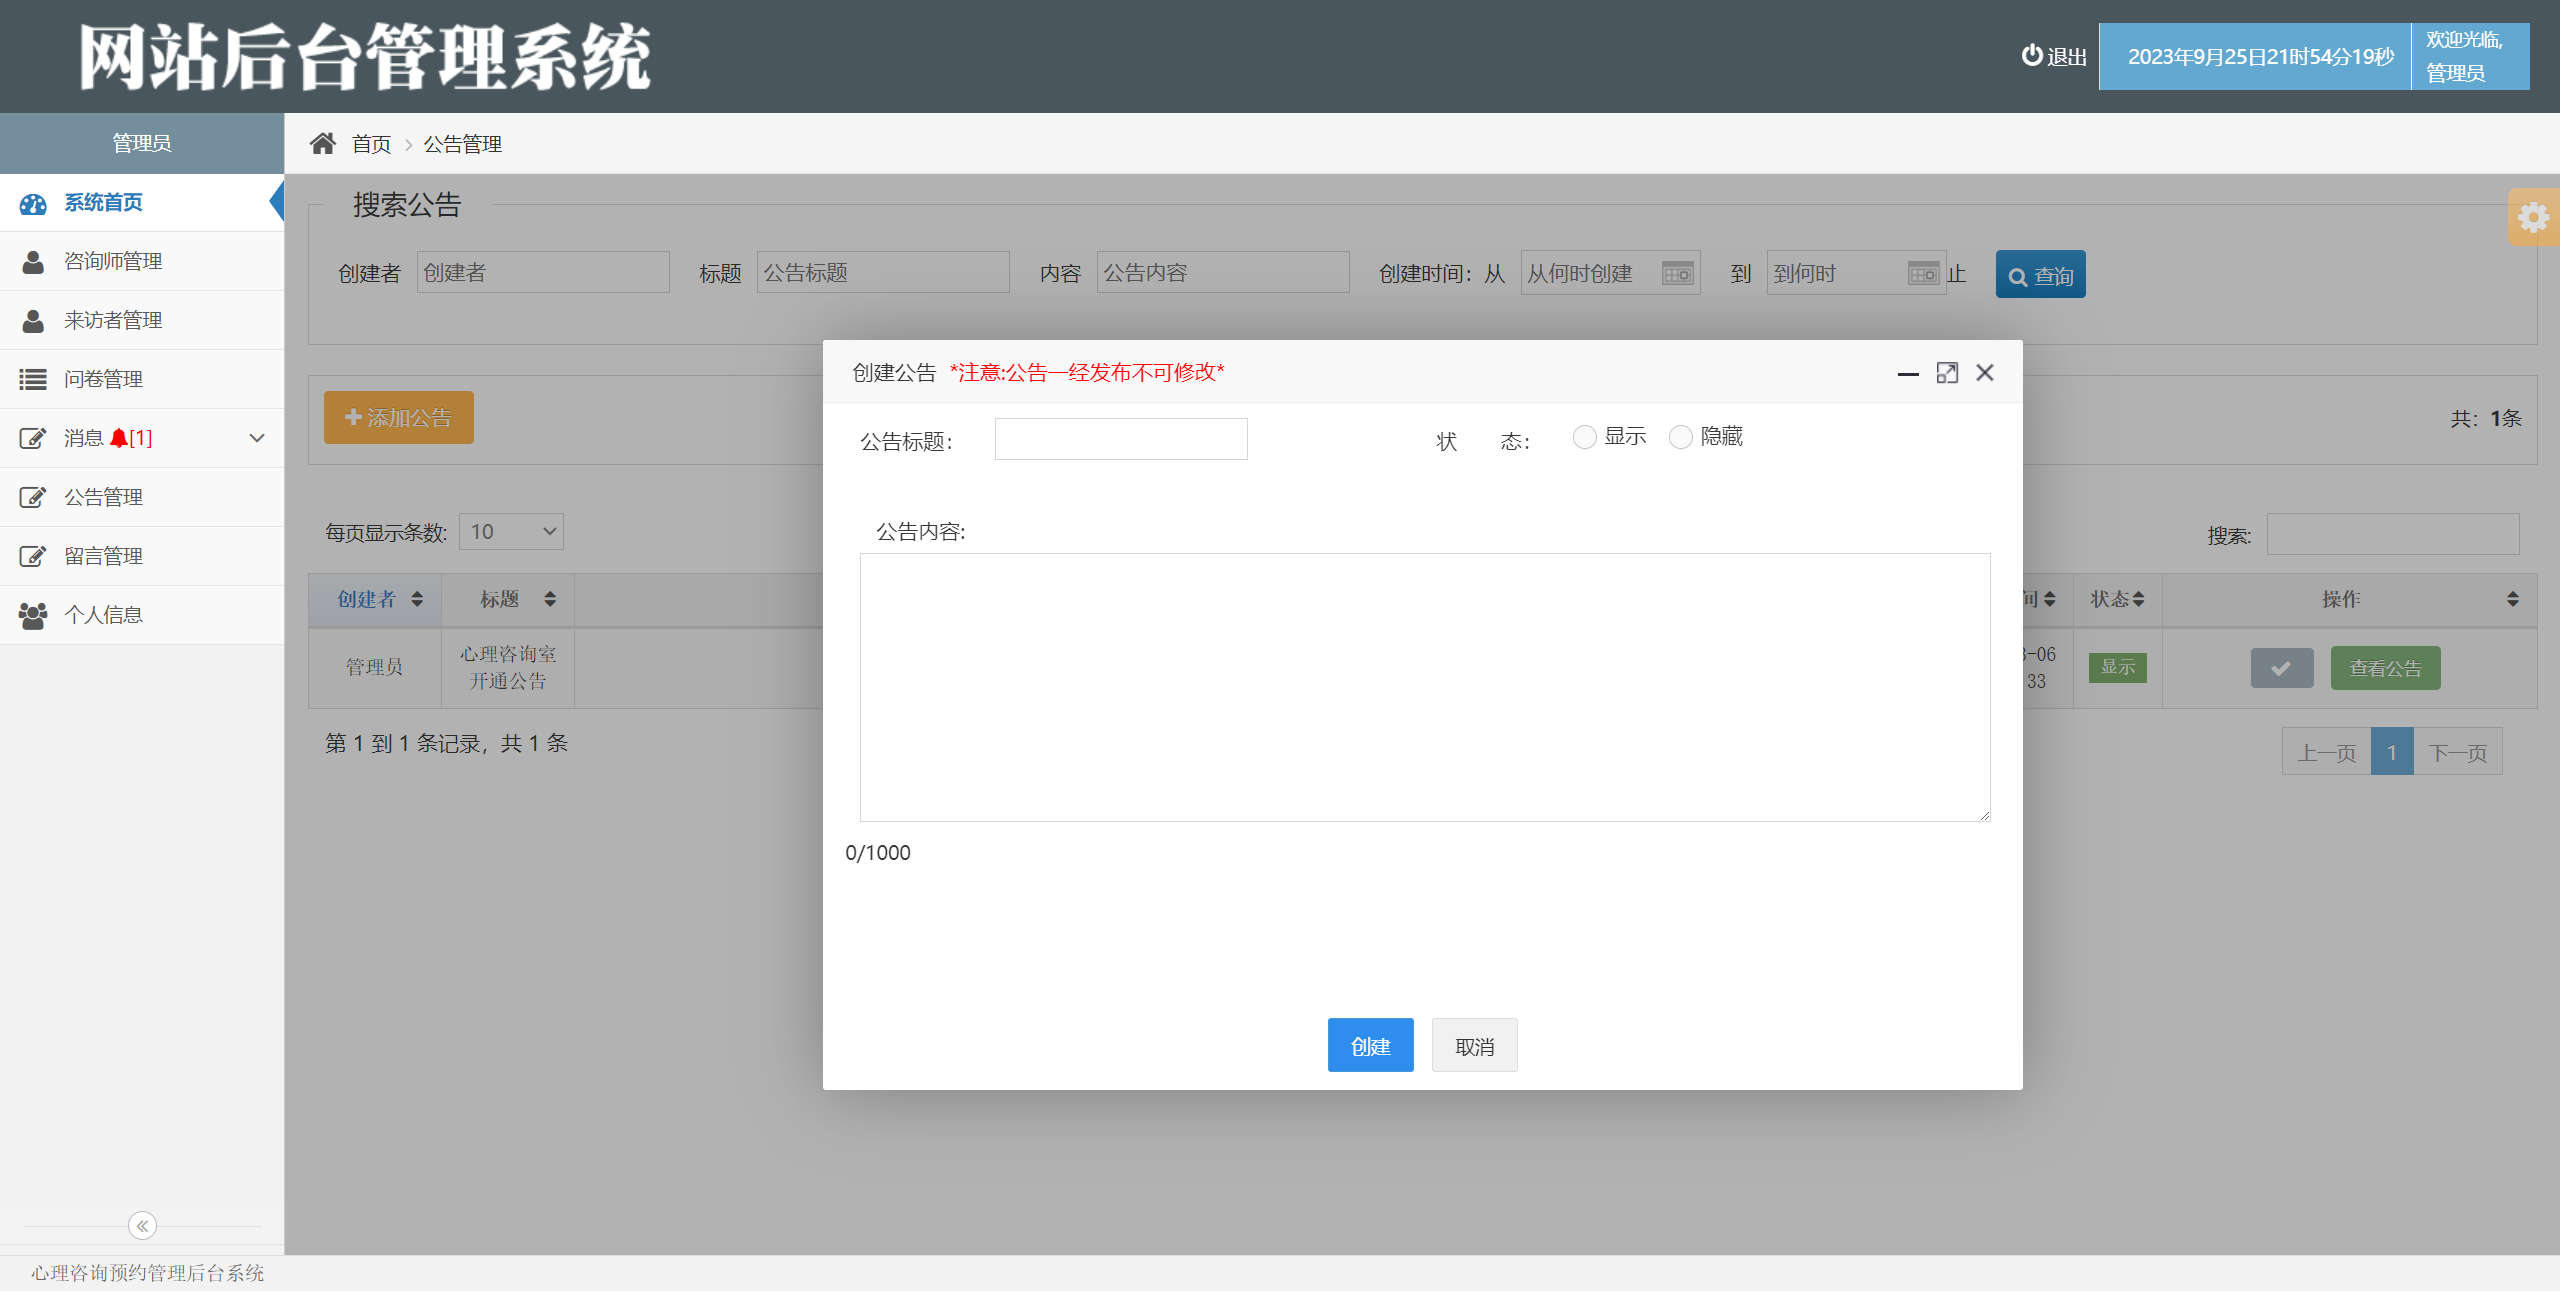Open calendar icon in 从何时创建 field
2560x1291 pixels.
click(x=1677, y=273)
